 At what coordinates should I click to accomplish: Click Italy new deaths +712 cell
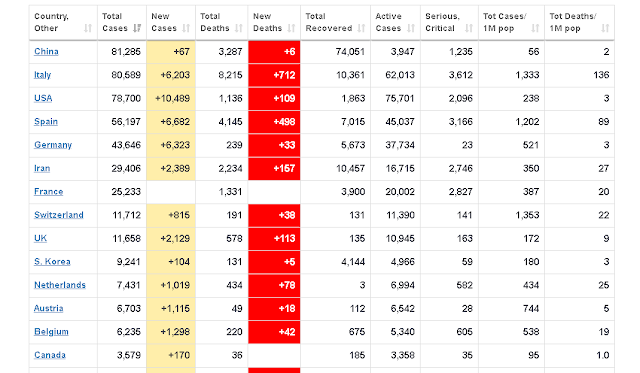click(274, 75)
